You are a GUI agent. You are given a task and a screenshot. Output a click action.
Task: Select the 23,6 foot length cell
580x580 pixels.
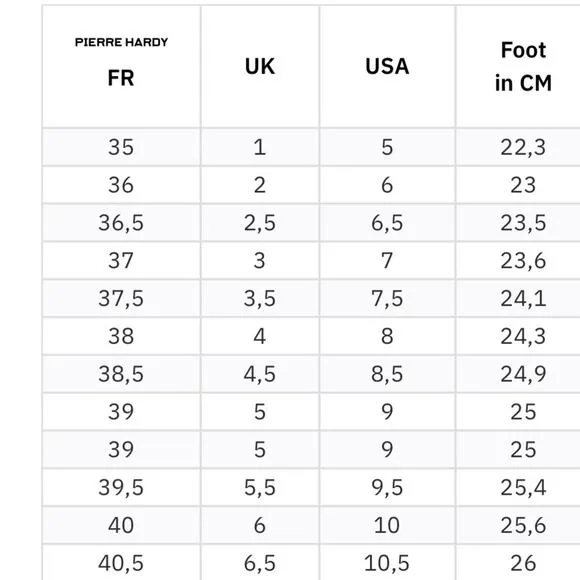click(523, 261)
